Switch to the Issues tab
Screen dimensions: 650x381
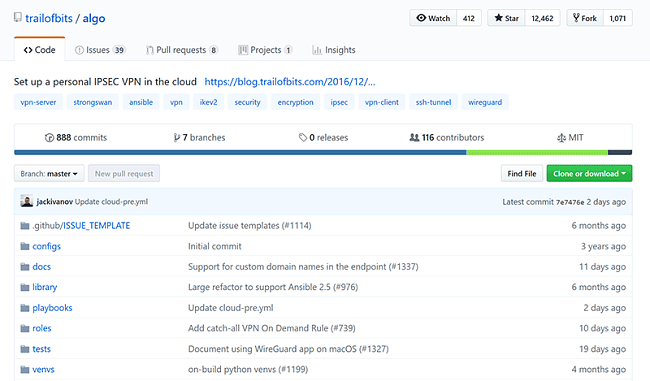(99, 50)
